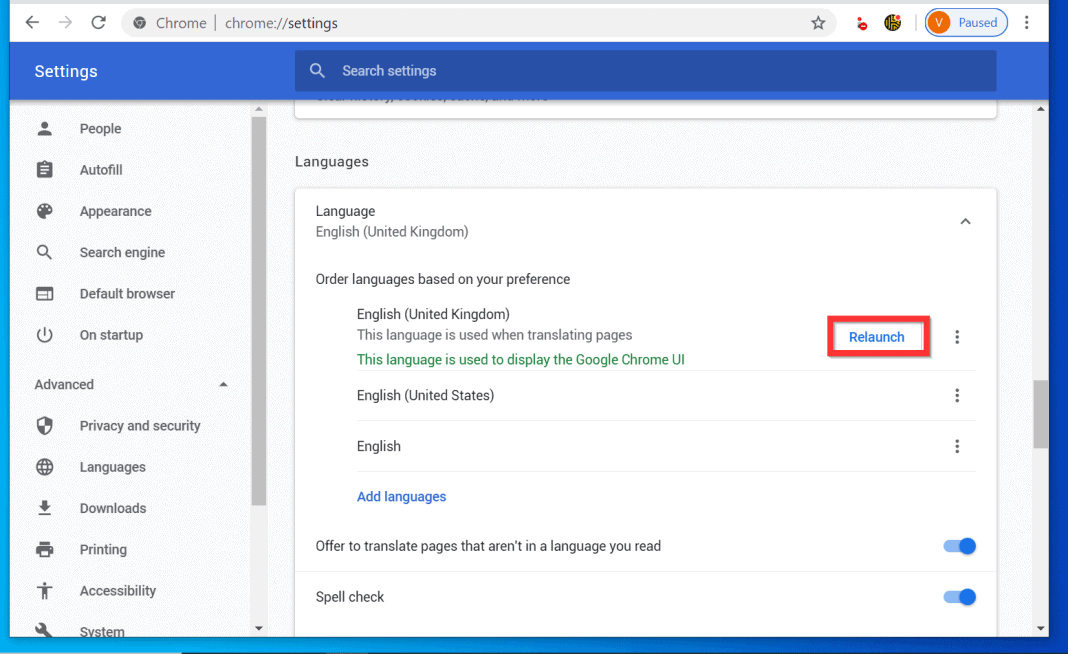Click the Appearance palette icon
The image size is (1068, 654).
tap(44, 211)
